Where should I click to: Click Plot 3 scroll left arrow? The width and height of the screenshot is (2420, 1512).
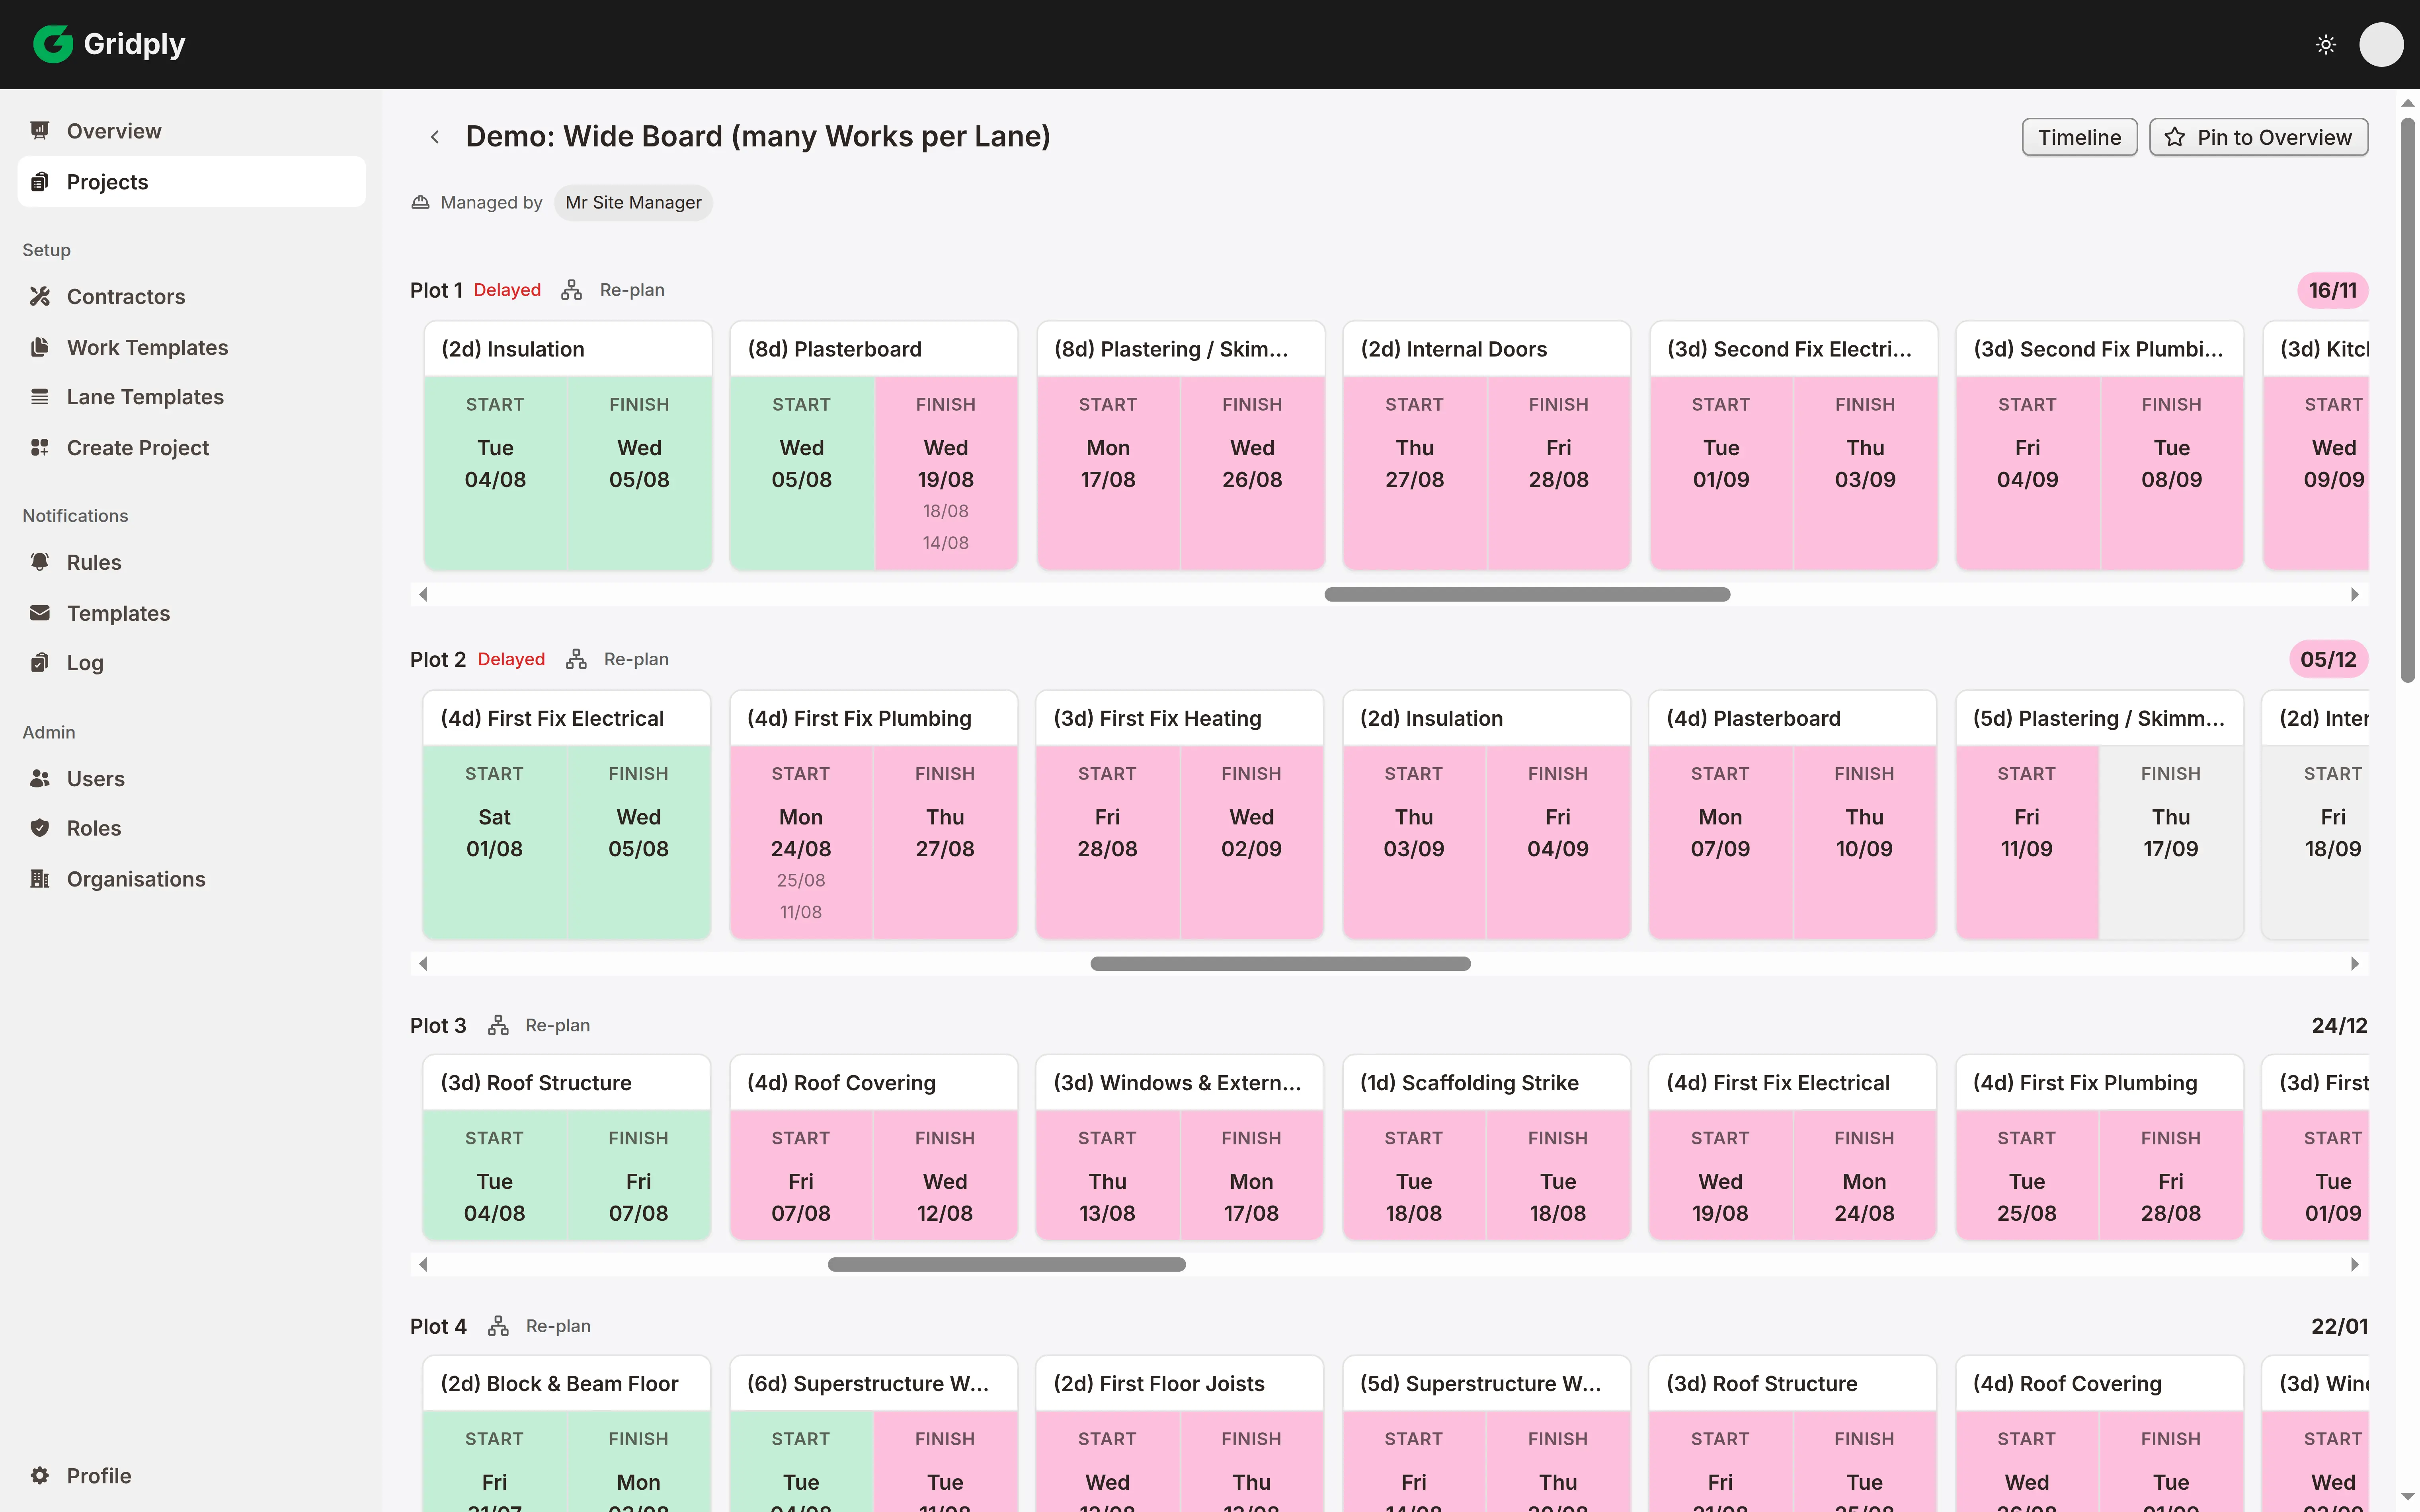(423, 1264)
